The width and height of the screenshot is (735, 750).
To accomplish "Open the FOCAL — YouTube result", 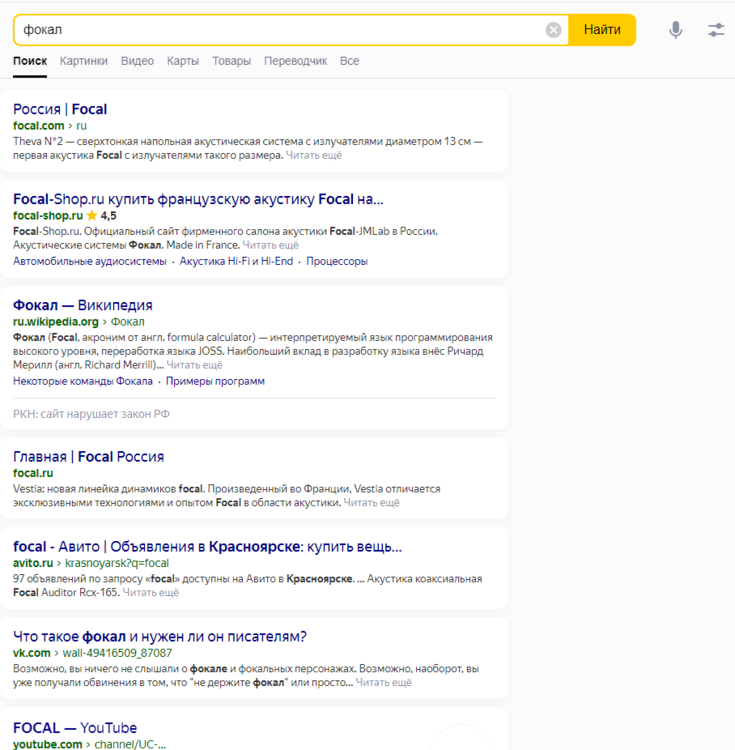I will 75,728.
